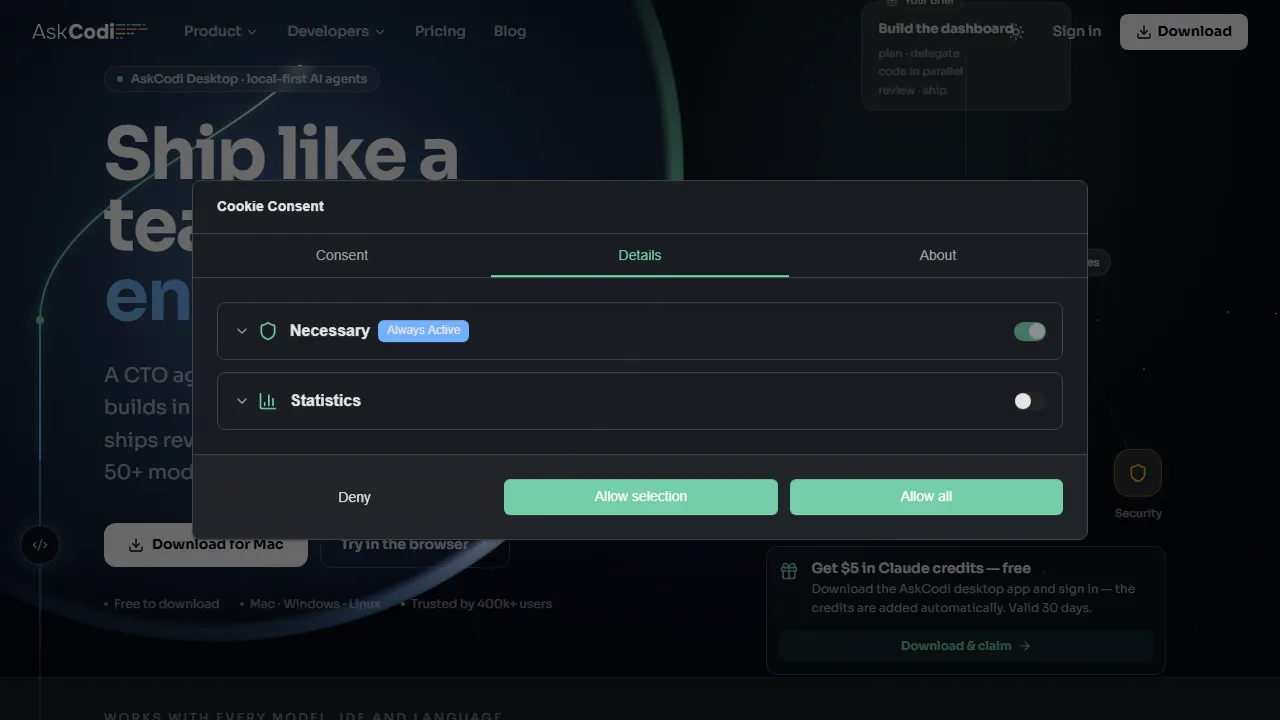Click the Necessary shield icon
Image resolution: width=1280 pixels, height=720 pixels.
click(268, 331)
